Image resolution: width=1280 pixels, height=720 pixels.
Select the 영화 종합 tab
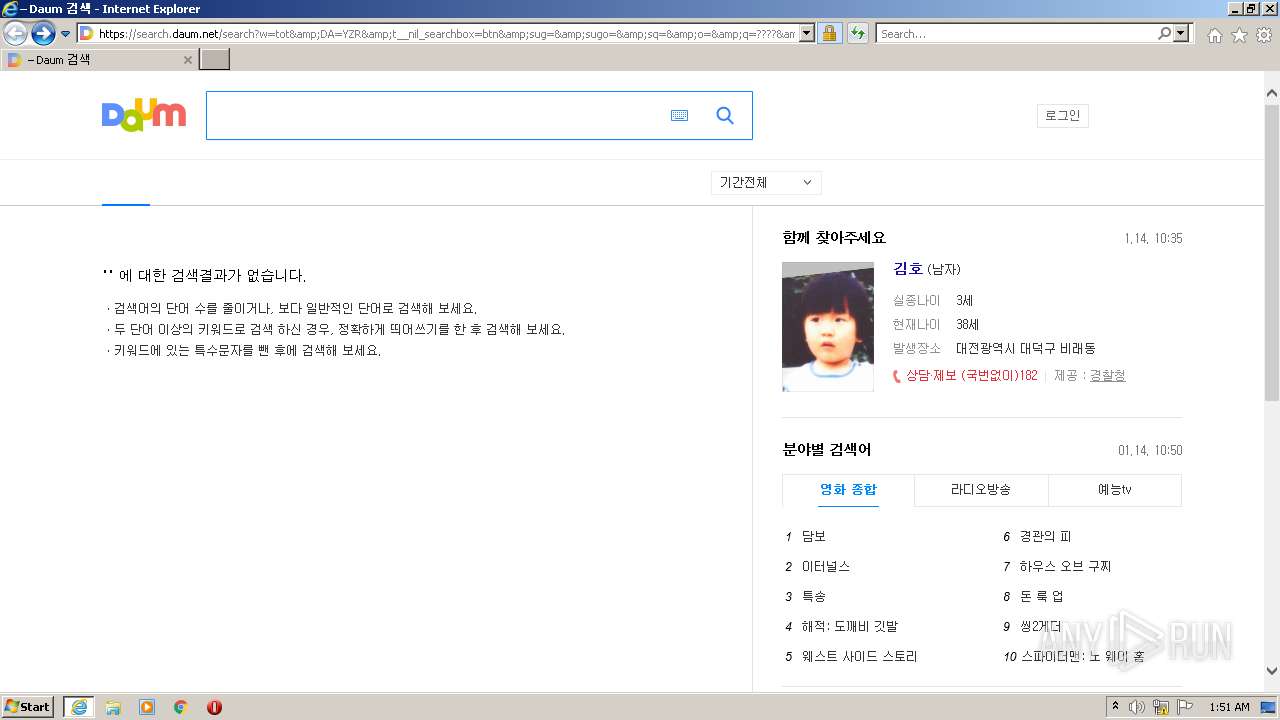[848, 490]
